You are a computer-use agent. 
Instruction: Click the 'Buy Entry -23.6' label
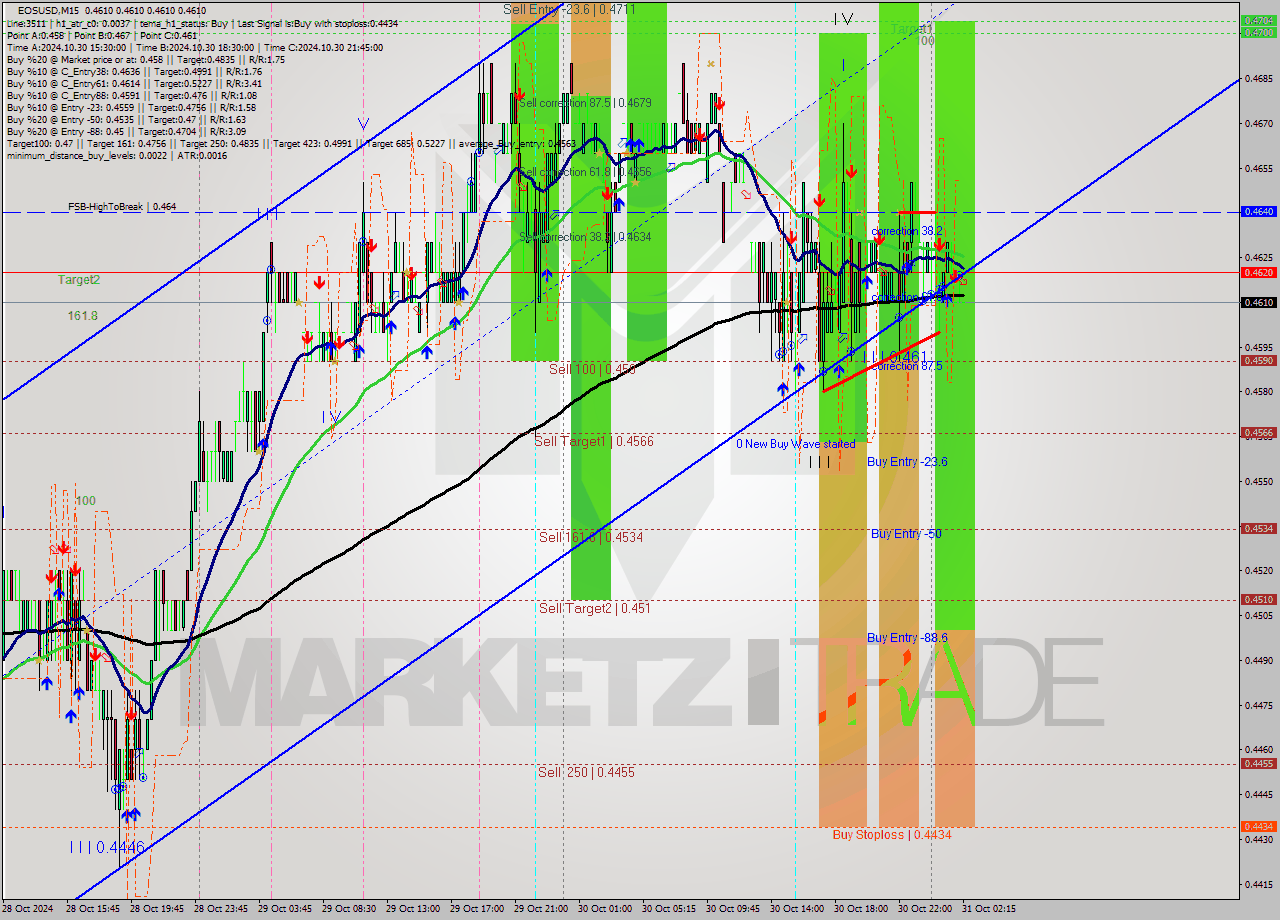(907, 461)
